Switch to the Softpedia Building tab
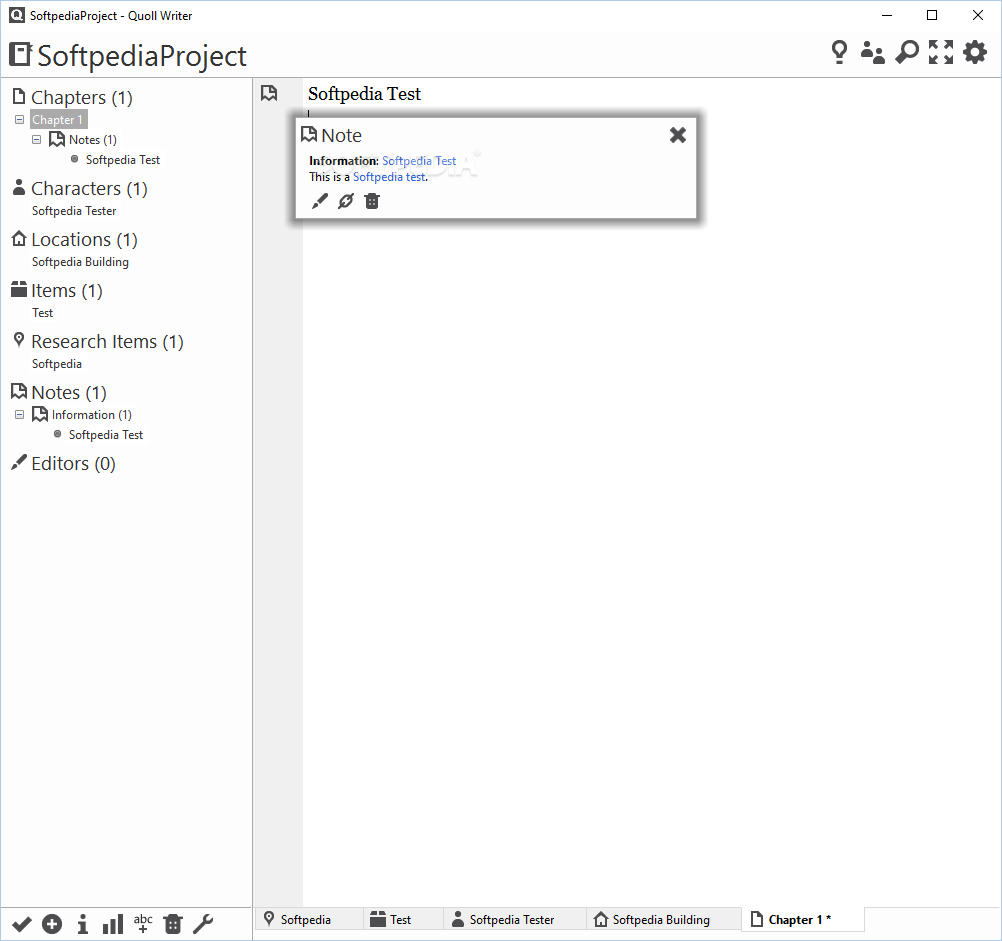 (x=663, y=919)
